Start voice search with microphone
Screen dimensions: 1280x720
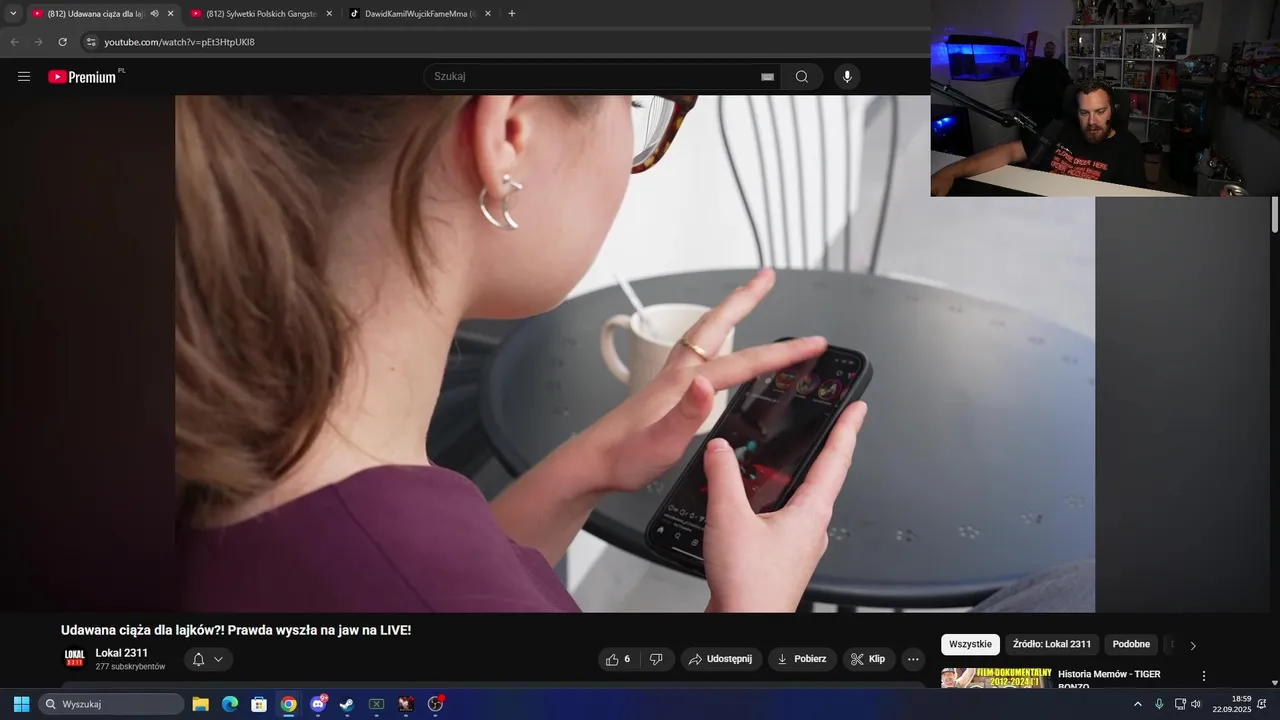click(847, 76)
